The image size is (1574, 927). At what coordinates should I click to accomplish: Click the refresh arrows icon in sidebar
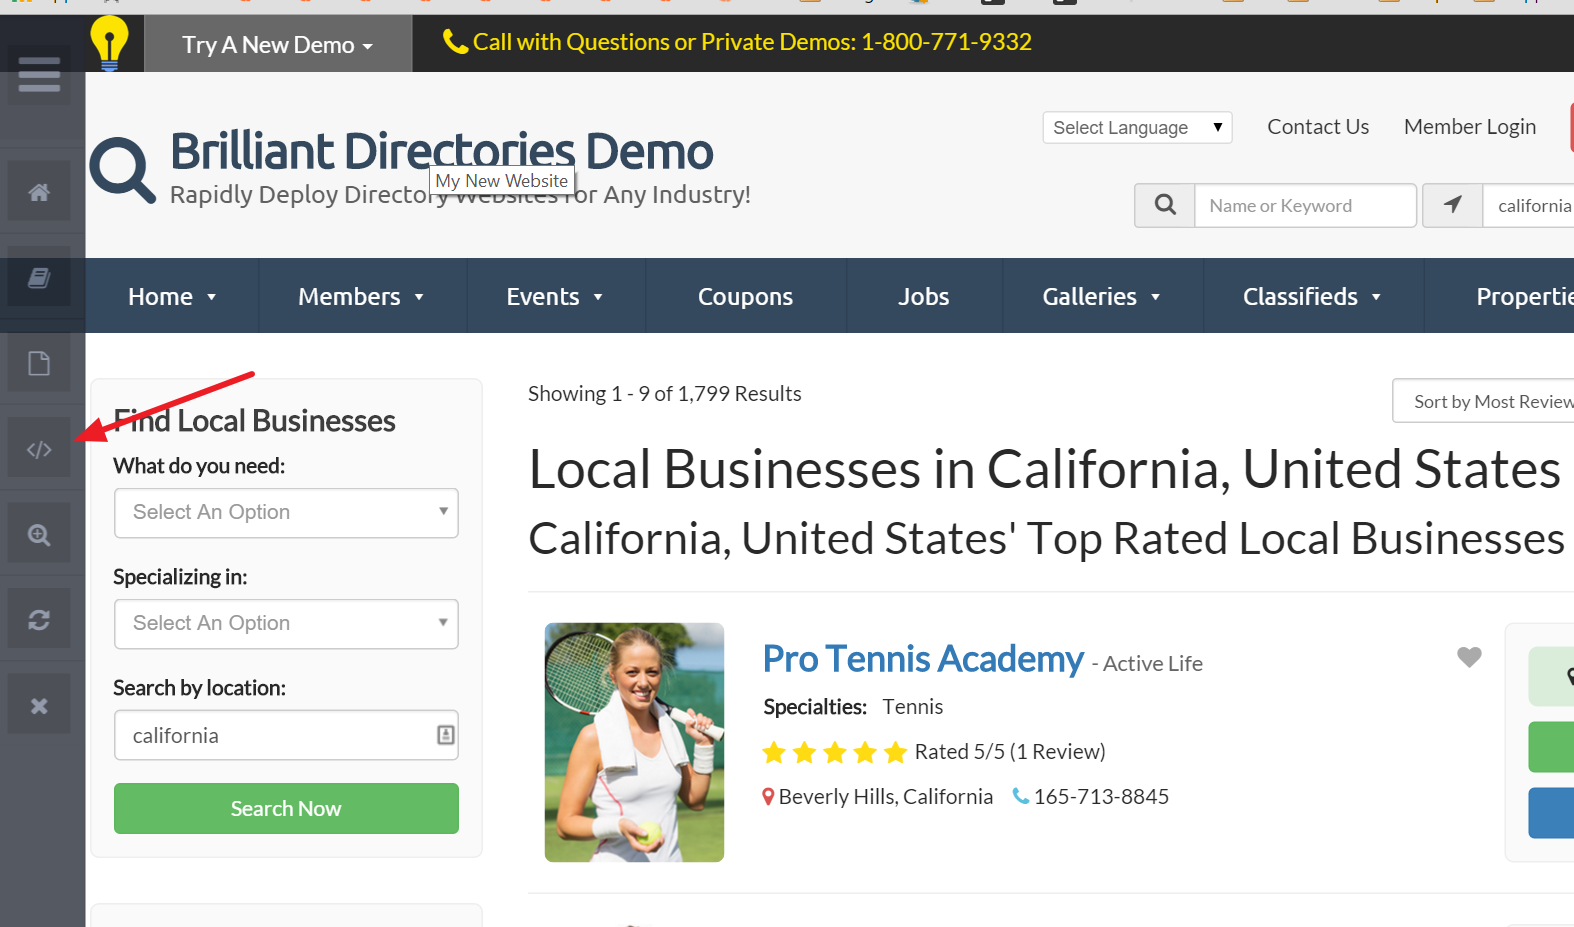coord(39,620)
